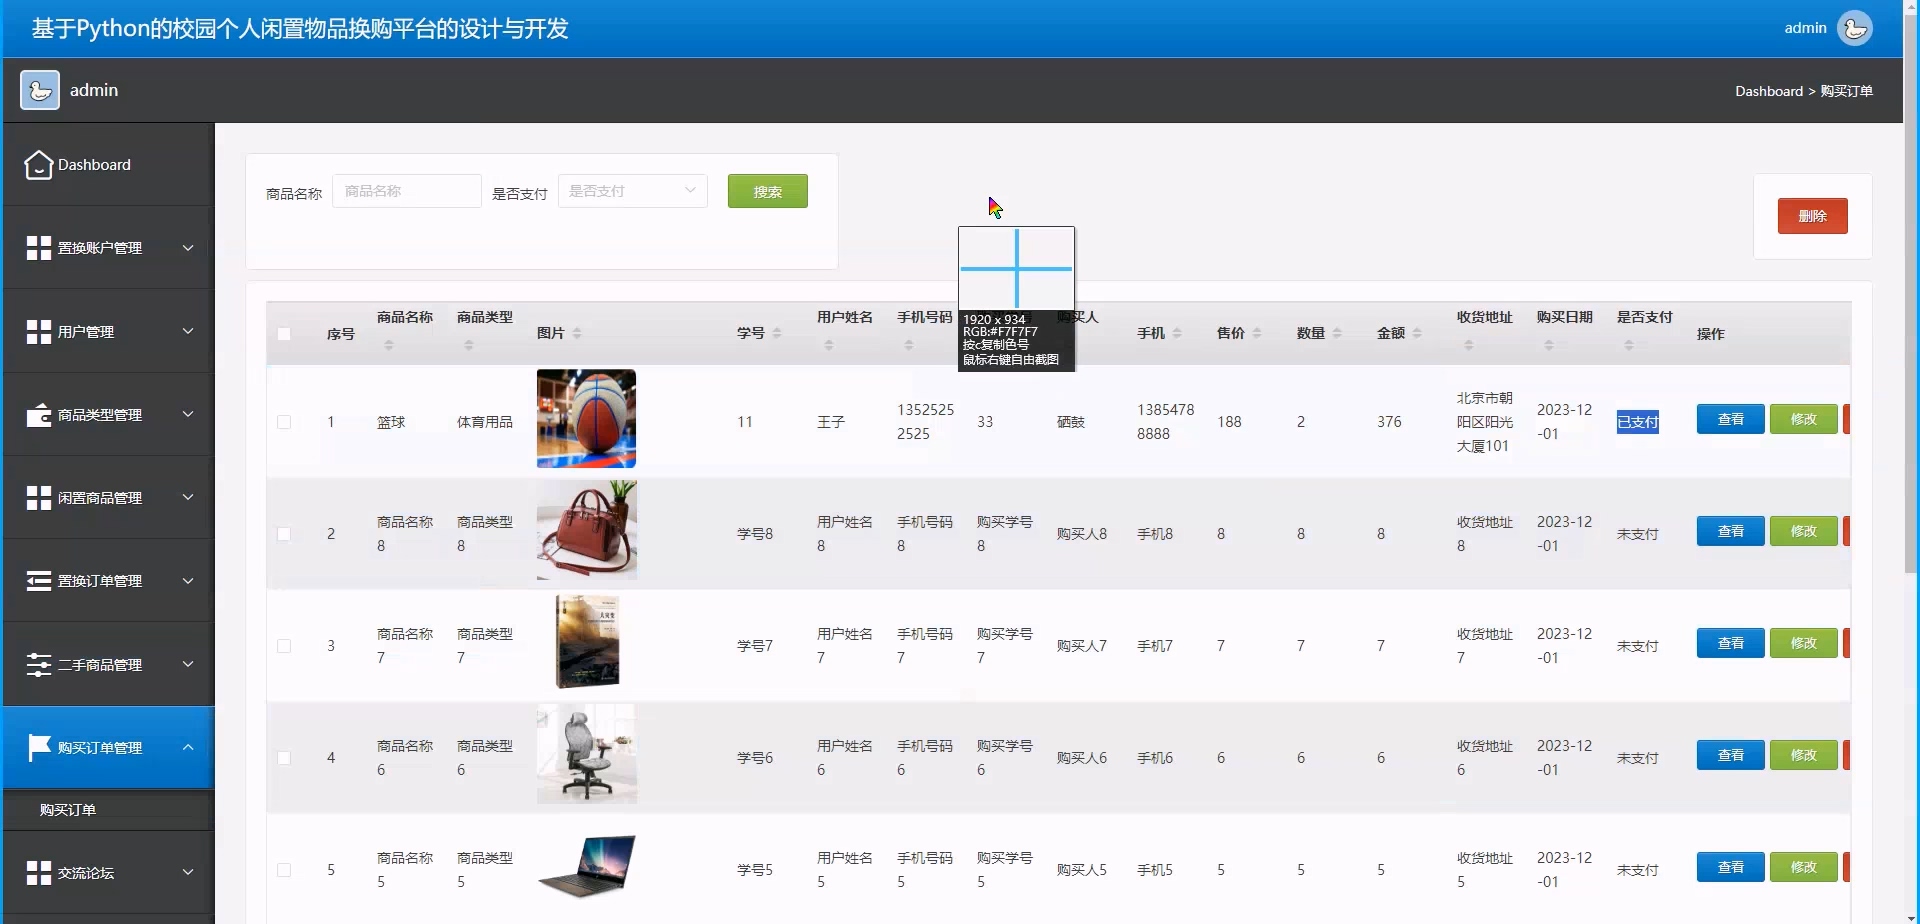Open the office chair product thumbnail
The image size is (1920, 924).
586,754
